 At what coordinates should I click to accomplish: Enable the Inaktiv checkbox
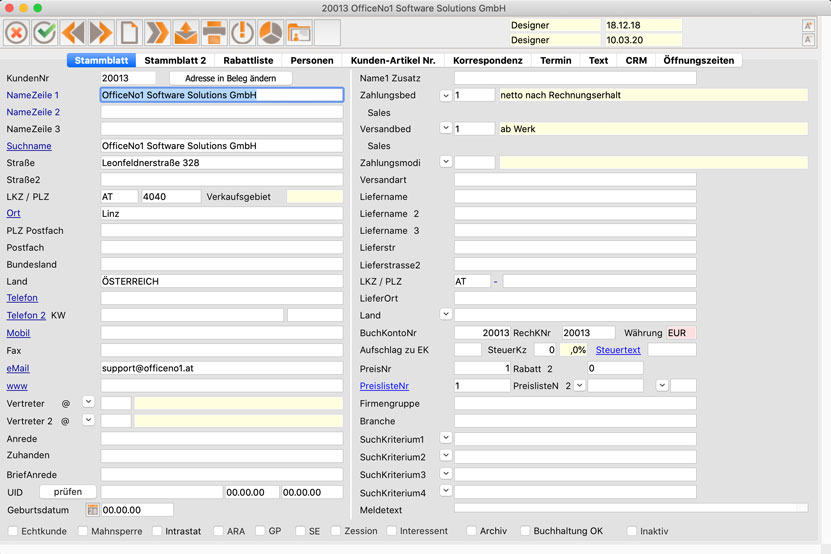pos(631,531)
